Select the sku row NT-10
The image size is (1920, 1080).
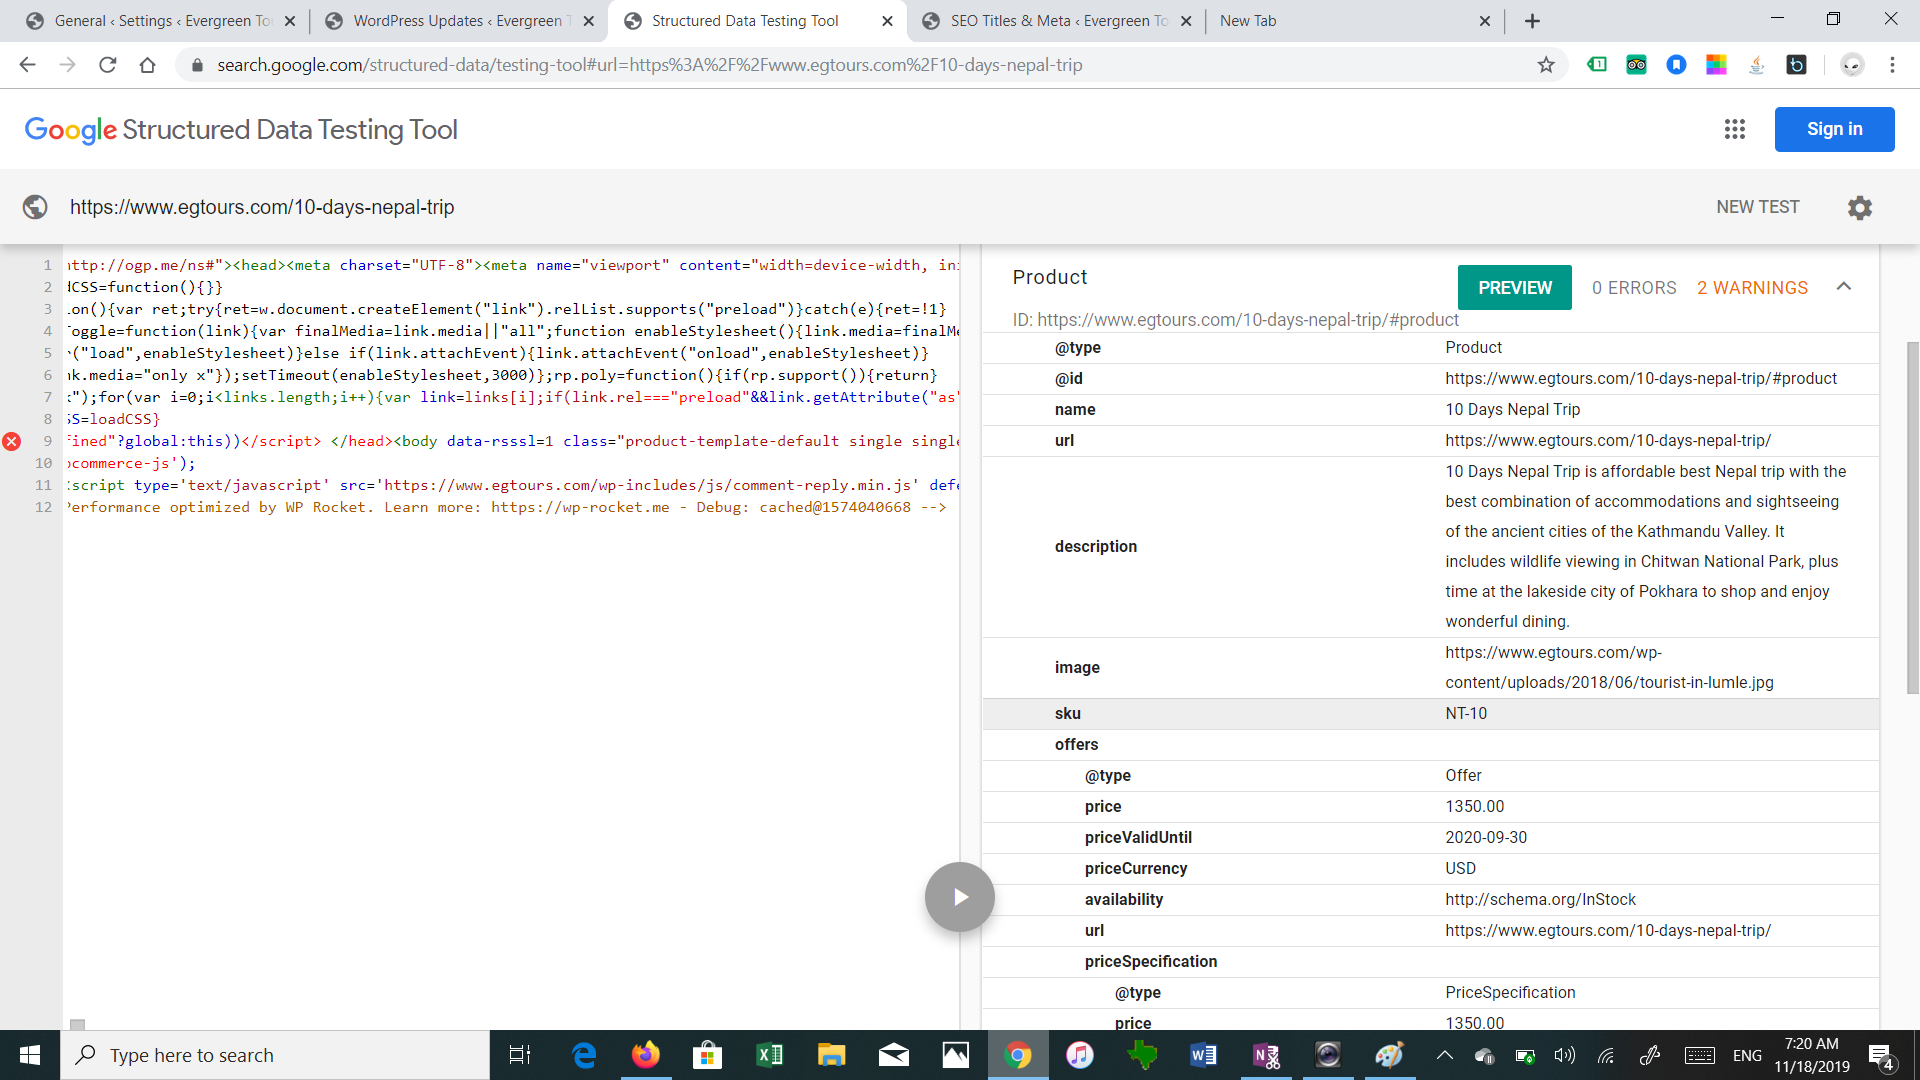click(x=1430, y=714)
